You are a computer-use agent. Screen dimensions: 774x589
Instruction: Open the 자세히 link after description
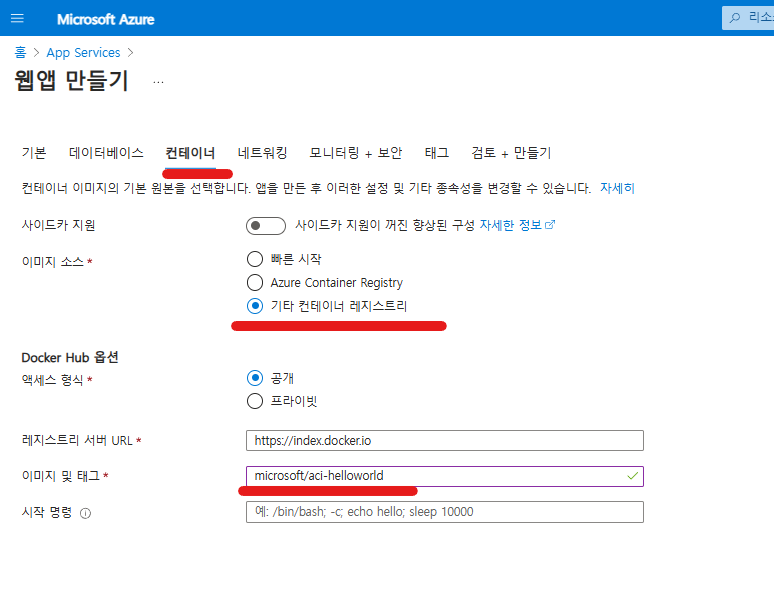tap(617, 188)
